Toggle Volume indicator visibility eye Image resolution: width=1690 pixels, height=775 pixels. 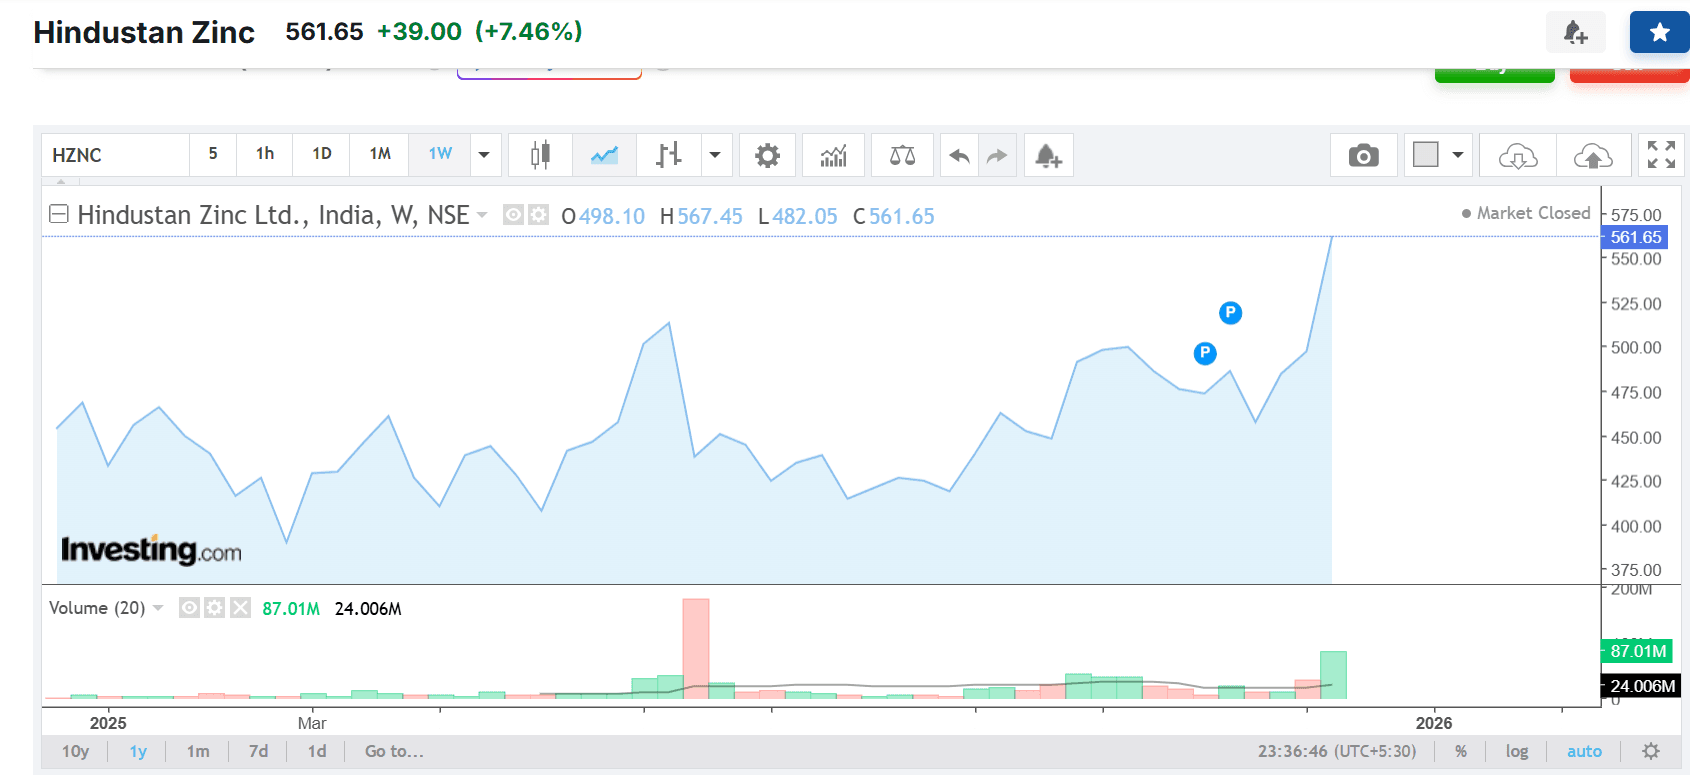pyautogui.click(x=189, y=608)
